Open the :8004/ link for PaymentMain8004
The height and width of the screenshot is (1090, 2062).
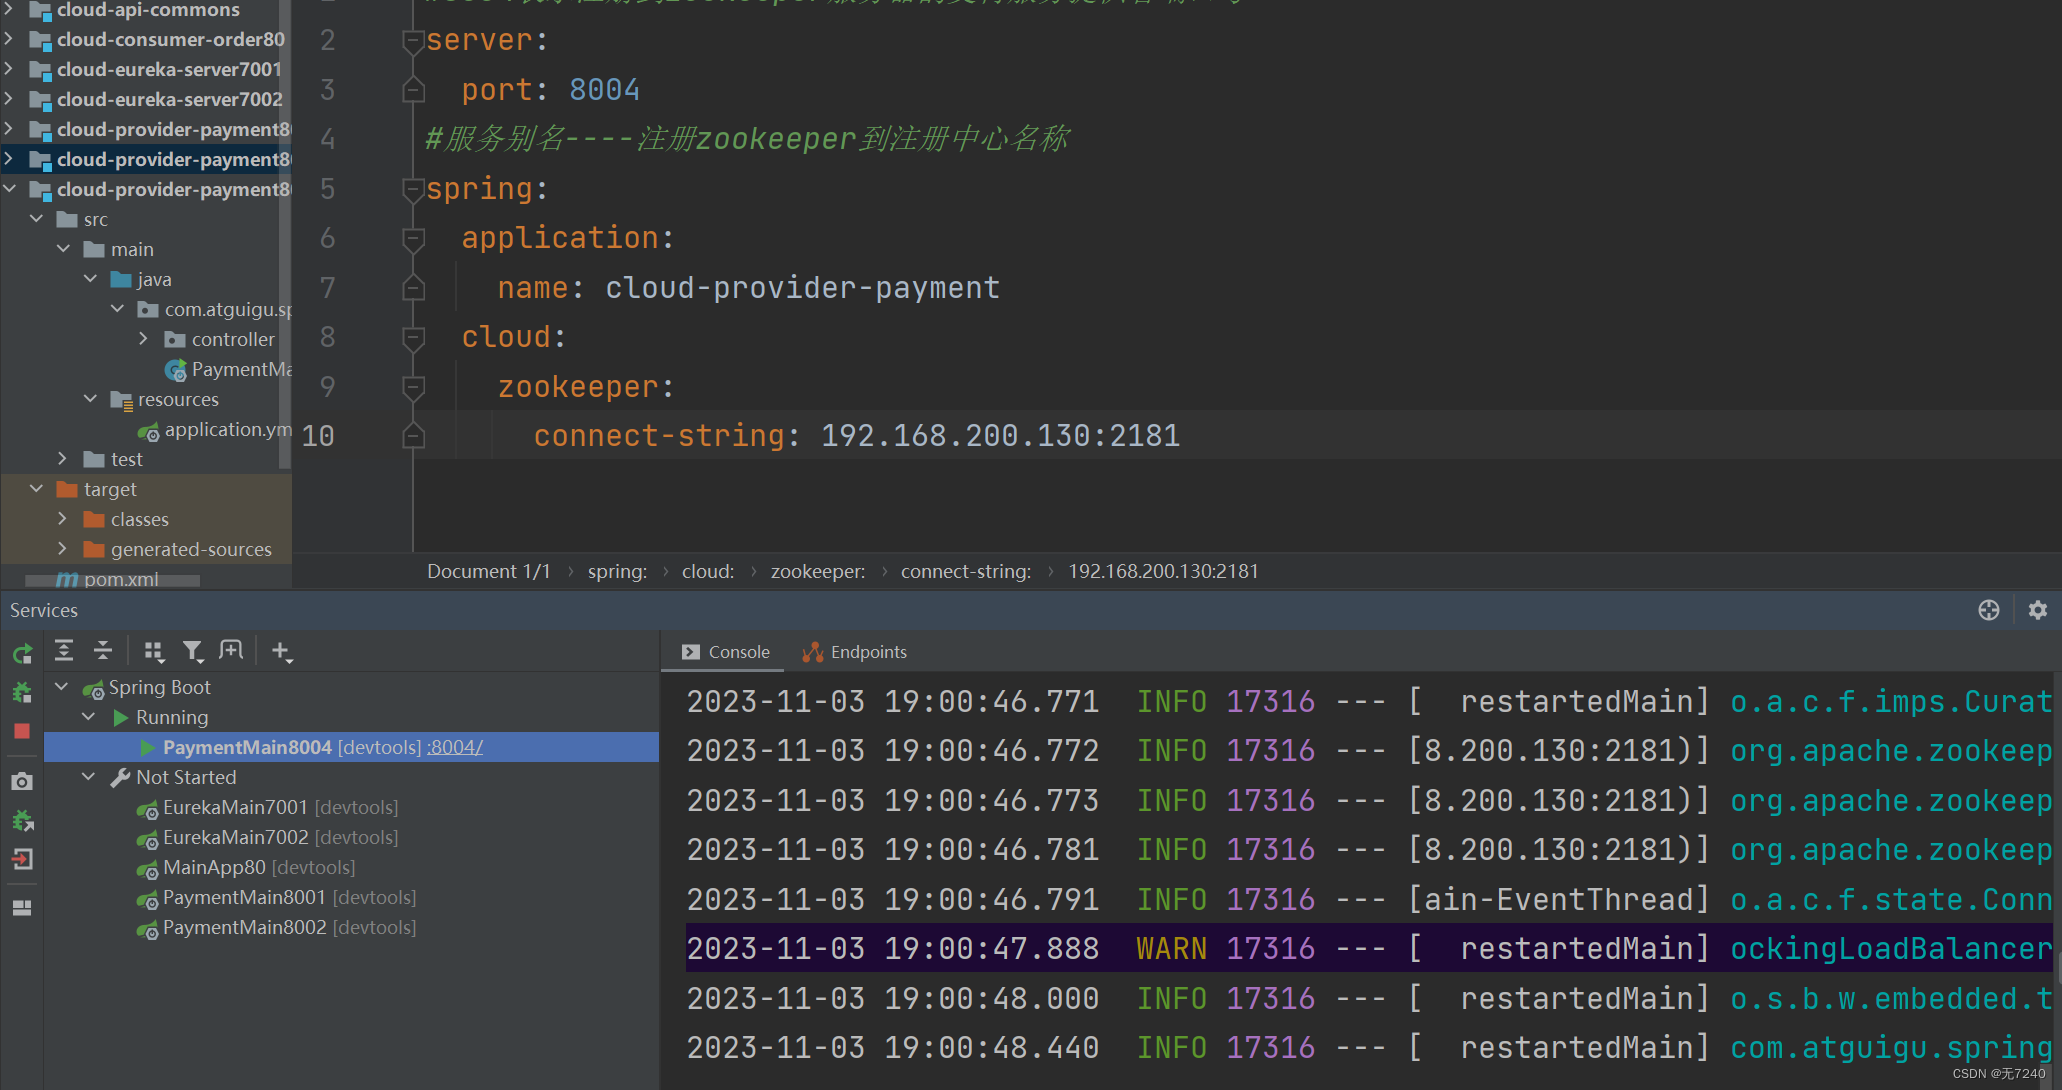coord(455,747)
